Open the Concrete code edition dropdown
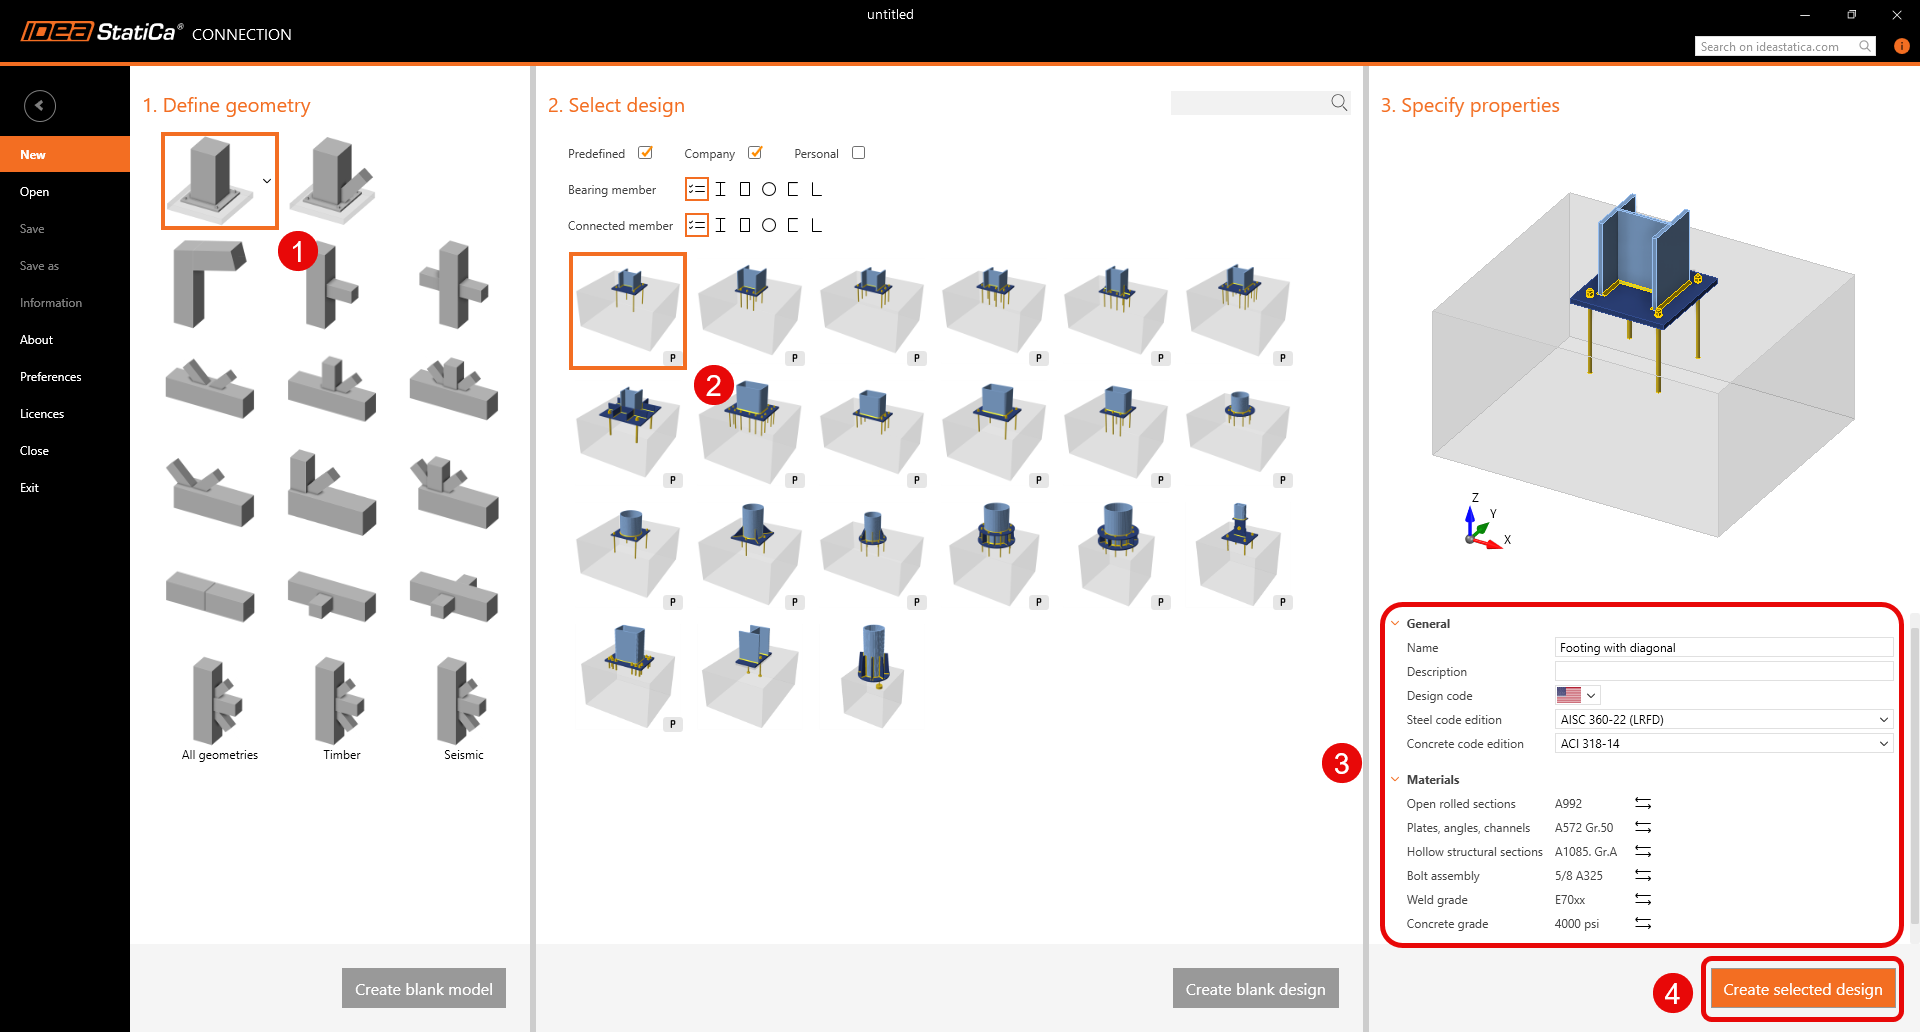Screen dimensions: 1920x1032 pos(1724,744)
